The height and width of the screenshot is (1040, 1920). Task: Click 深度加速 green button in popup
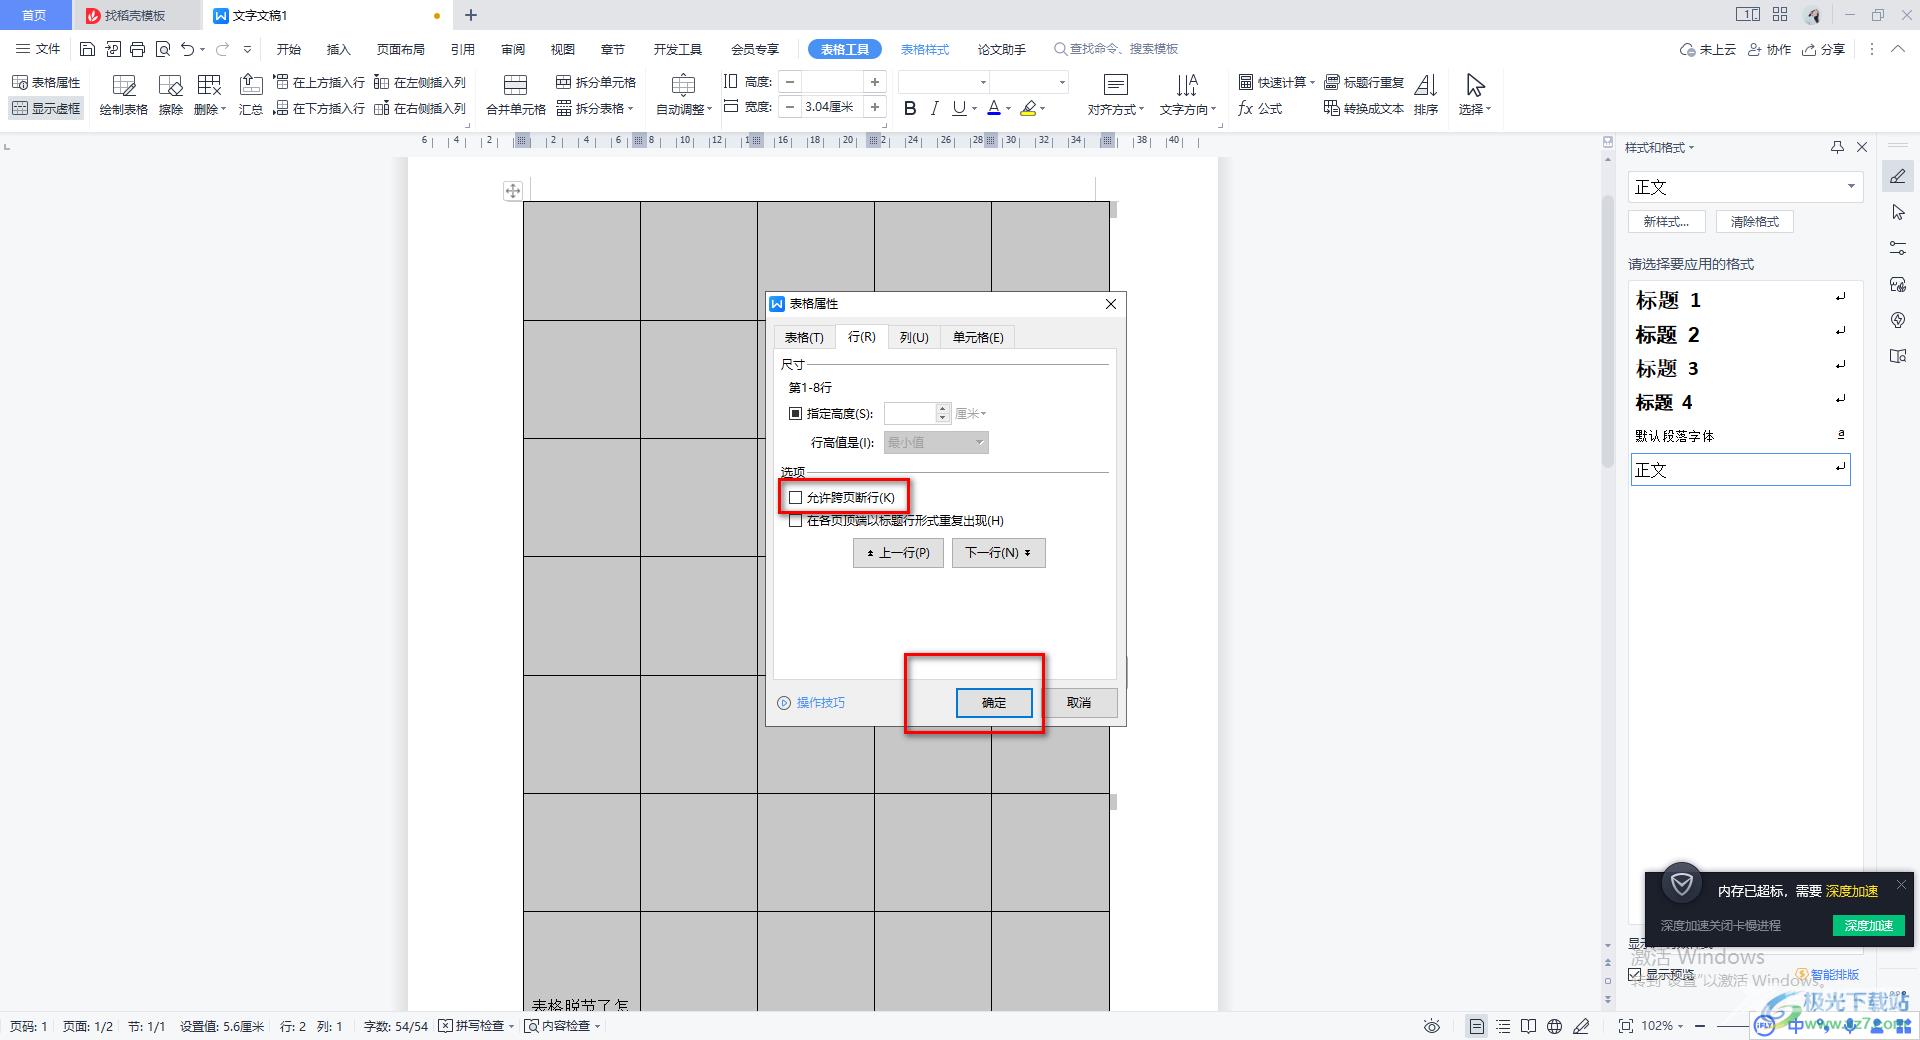[1868, 925]
